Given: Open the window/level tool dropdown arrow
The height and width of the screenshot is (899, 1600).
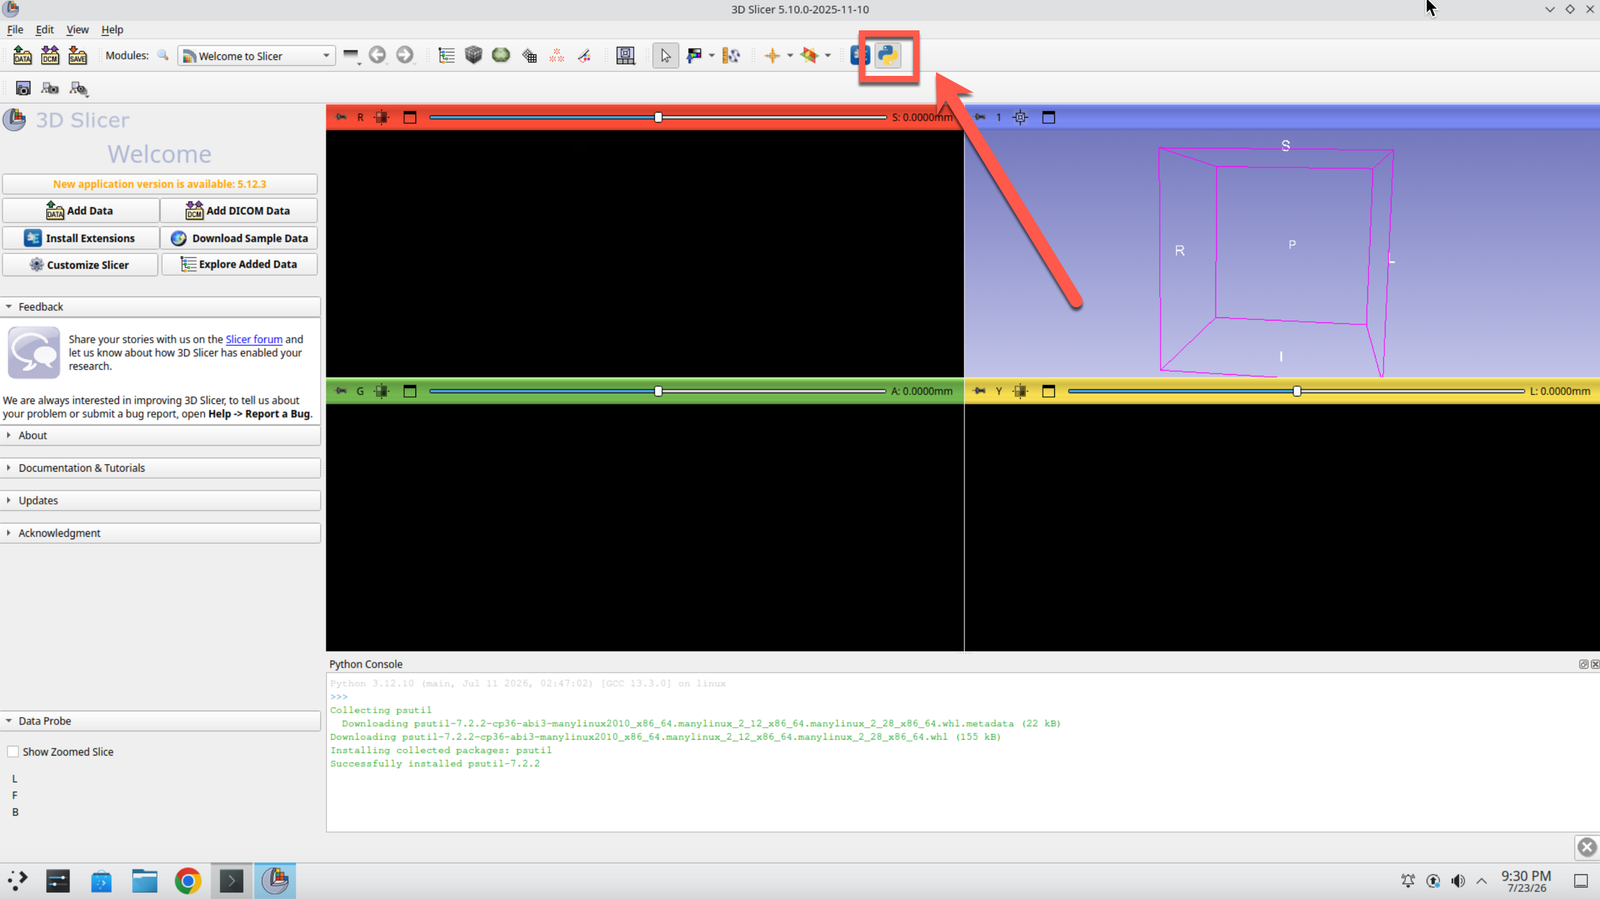Looking at the screenshot, I should (x=711, y=56).
